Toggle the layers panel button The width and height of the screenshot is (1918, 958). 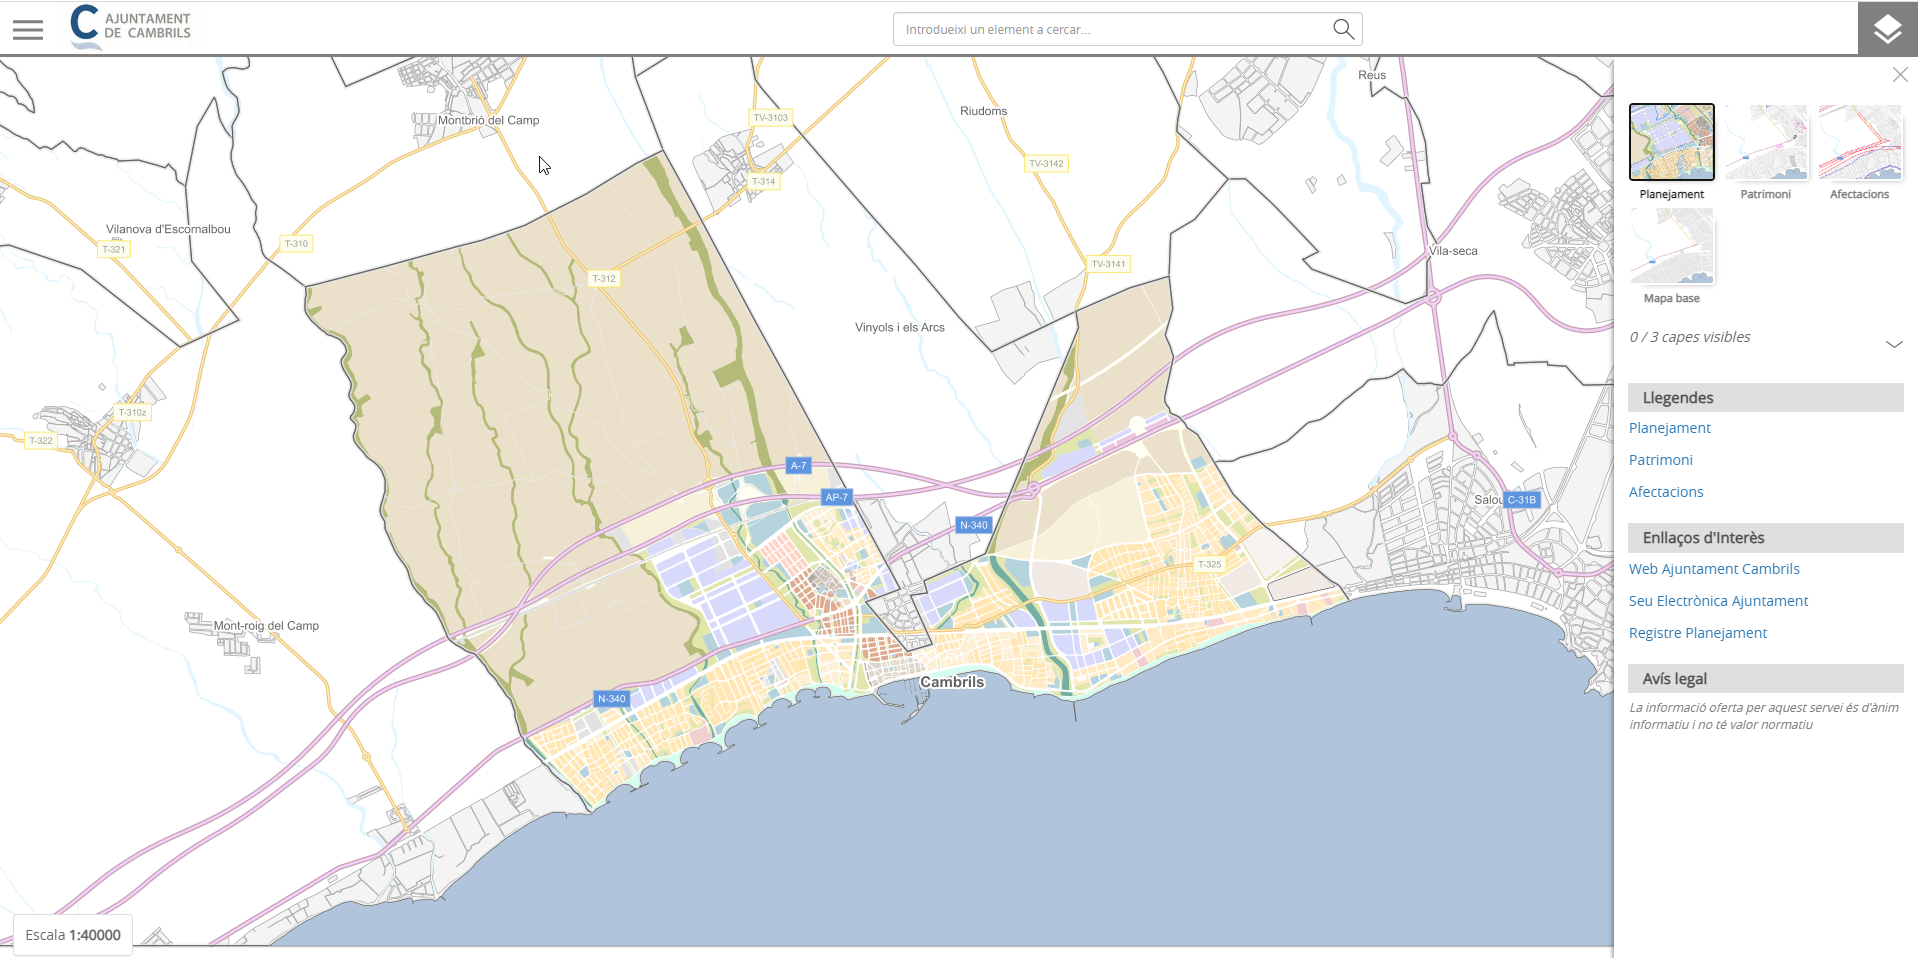tap(1887, 29)
